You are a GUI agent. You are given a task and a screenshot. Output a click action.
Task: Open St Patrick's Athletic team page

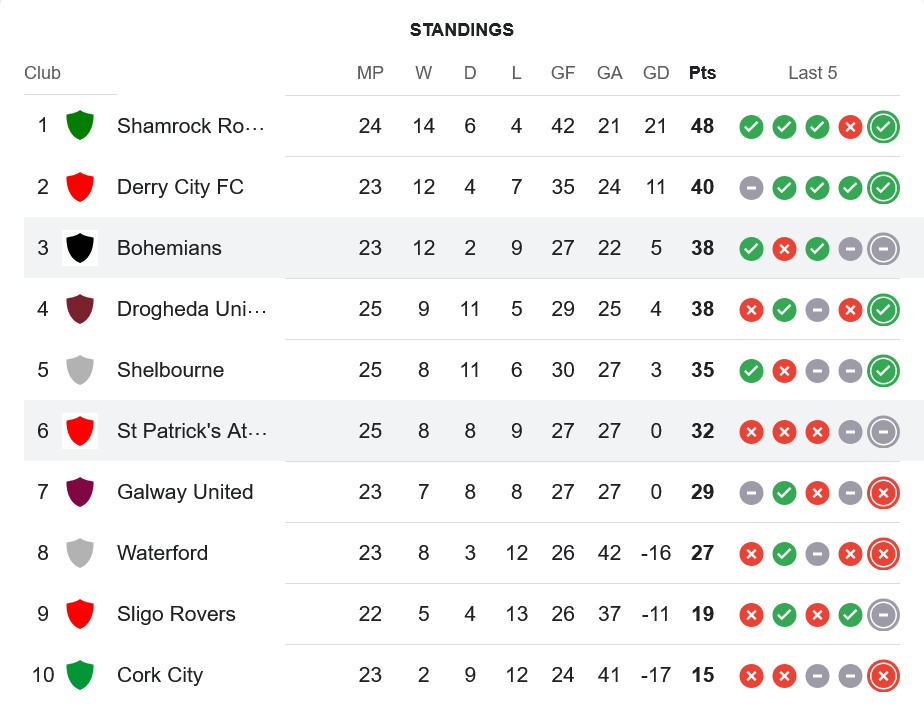pos(191,431)
